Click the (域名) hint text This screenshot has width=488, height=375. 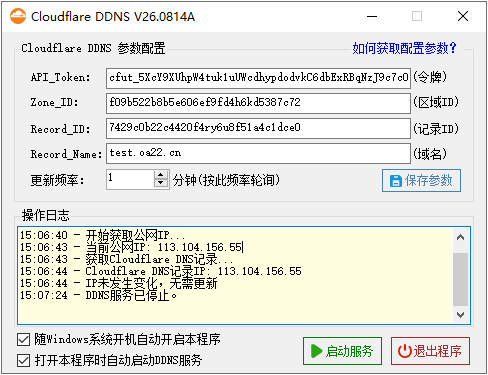pos(430,154)
